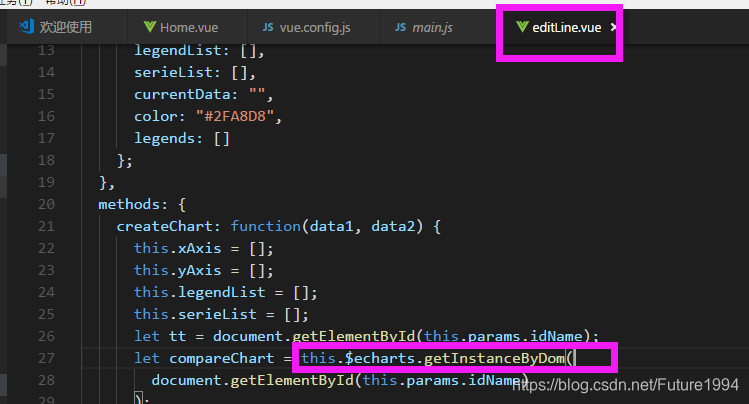Click "legends: []" on line 17
The width and height of the screenshot is (749, 404).
point(182,138)
